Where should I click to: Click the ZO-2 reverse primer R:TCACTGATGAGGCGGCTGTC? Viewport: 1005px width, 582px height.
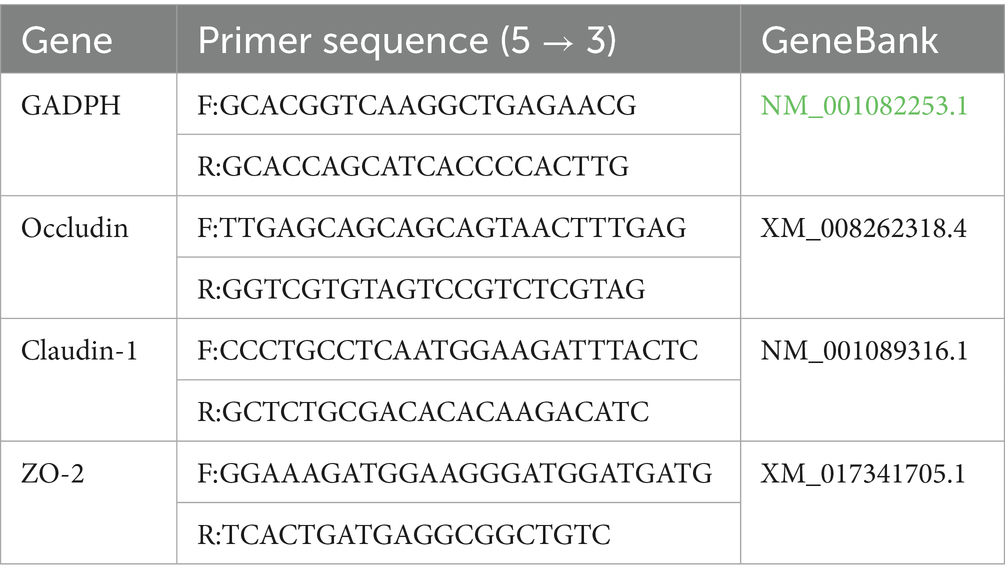tap(404, 534)
